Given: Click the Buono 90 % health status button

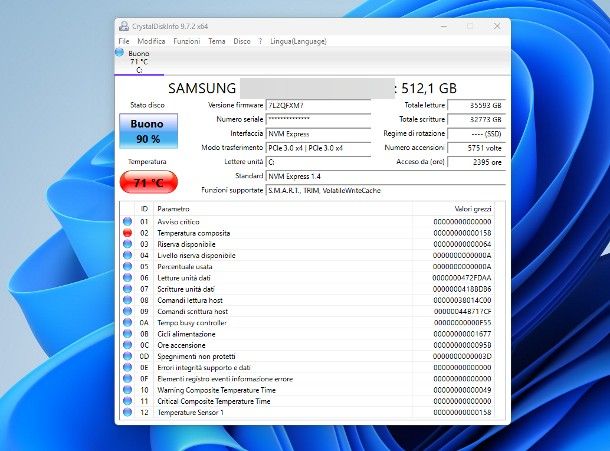Looking at the screenshot, I should 148,131.
